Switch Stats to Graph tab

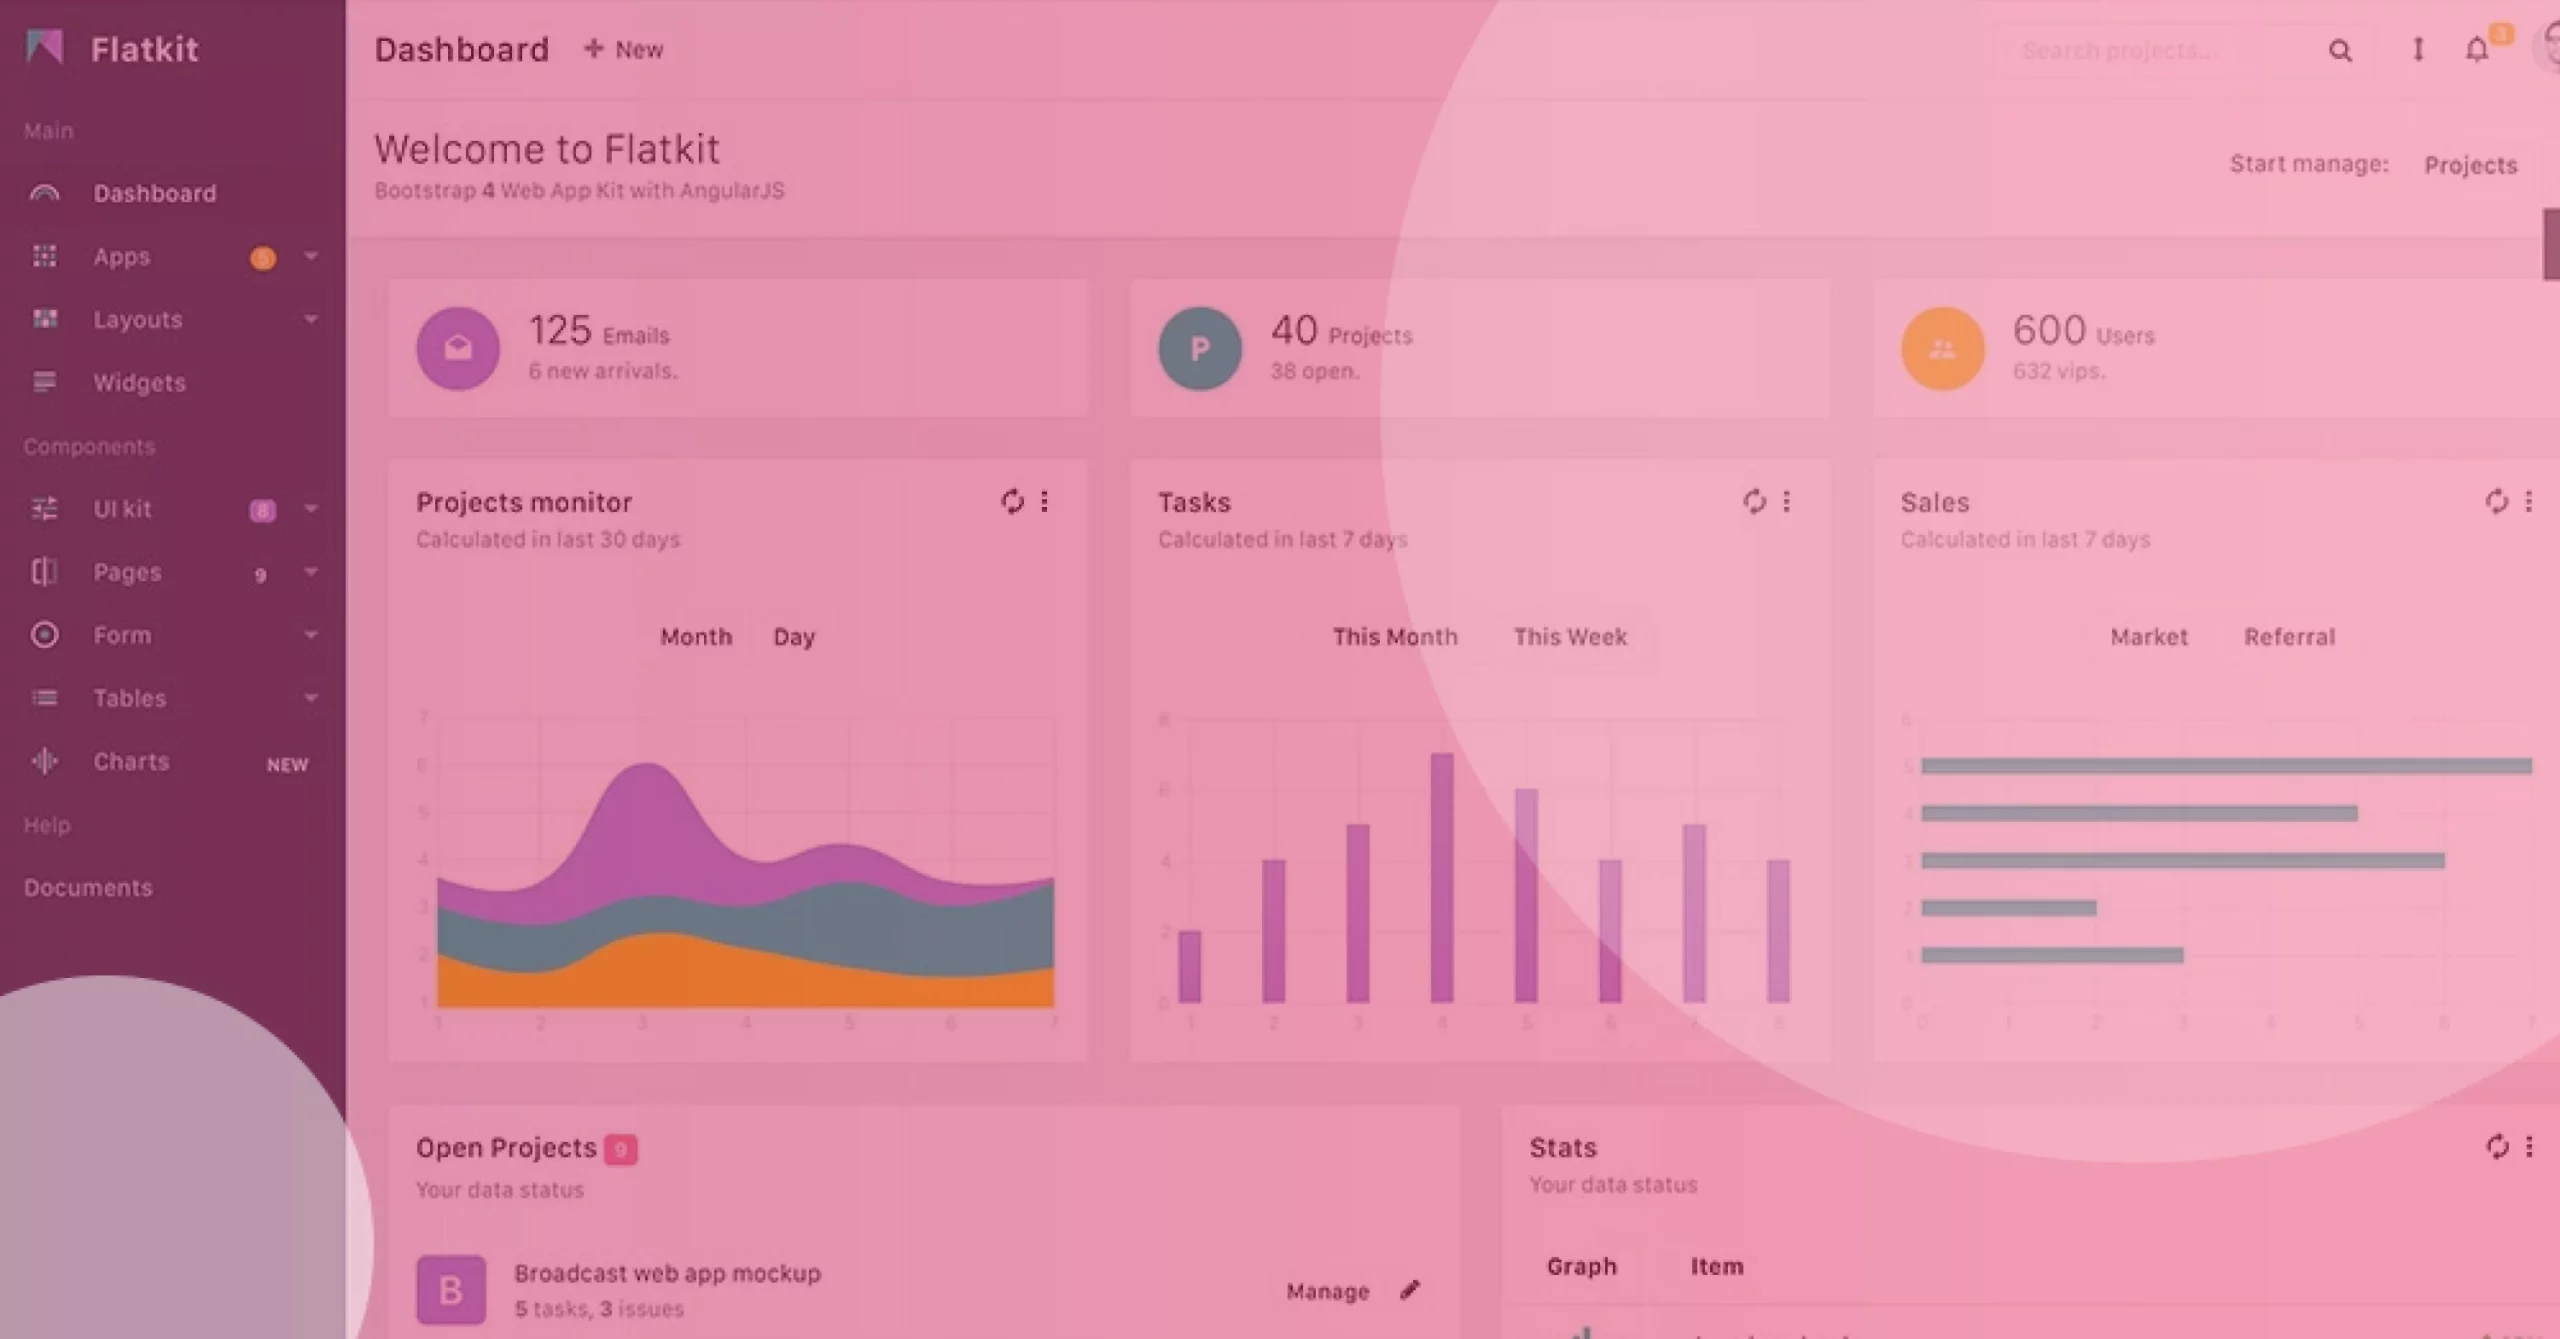coord(1581,1266)
